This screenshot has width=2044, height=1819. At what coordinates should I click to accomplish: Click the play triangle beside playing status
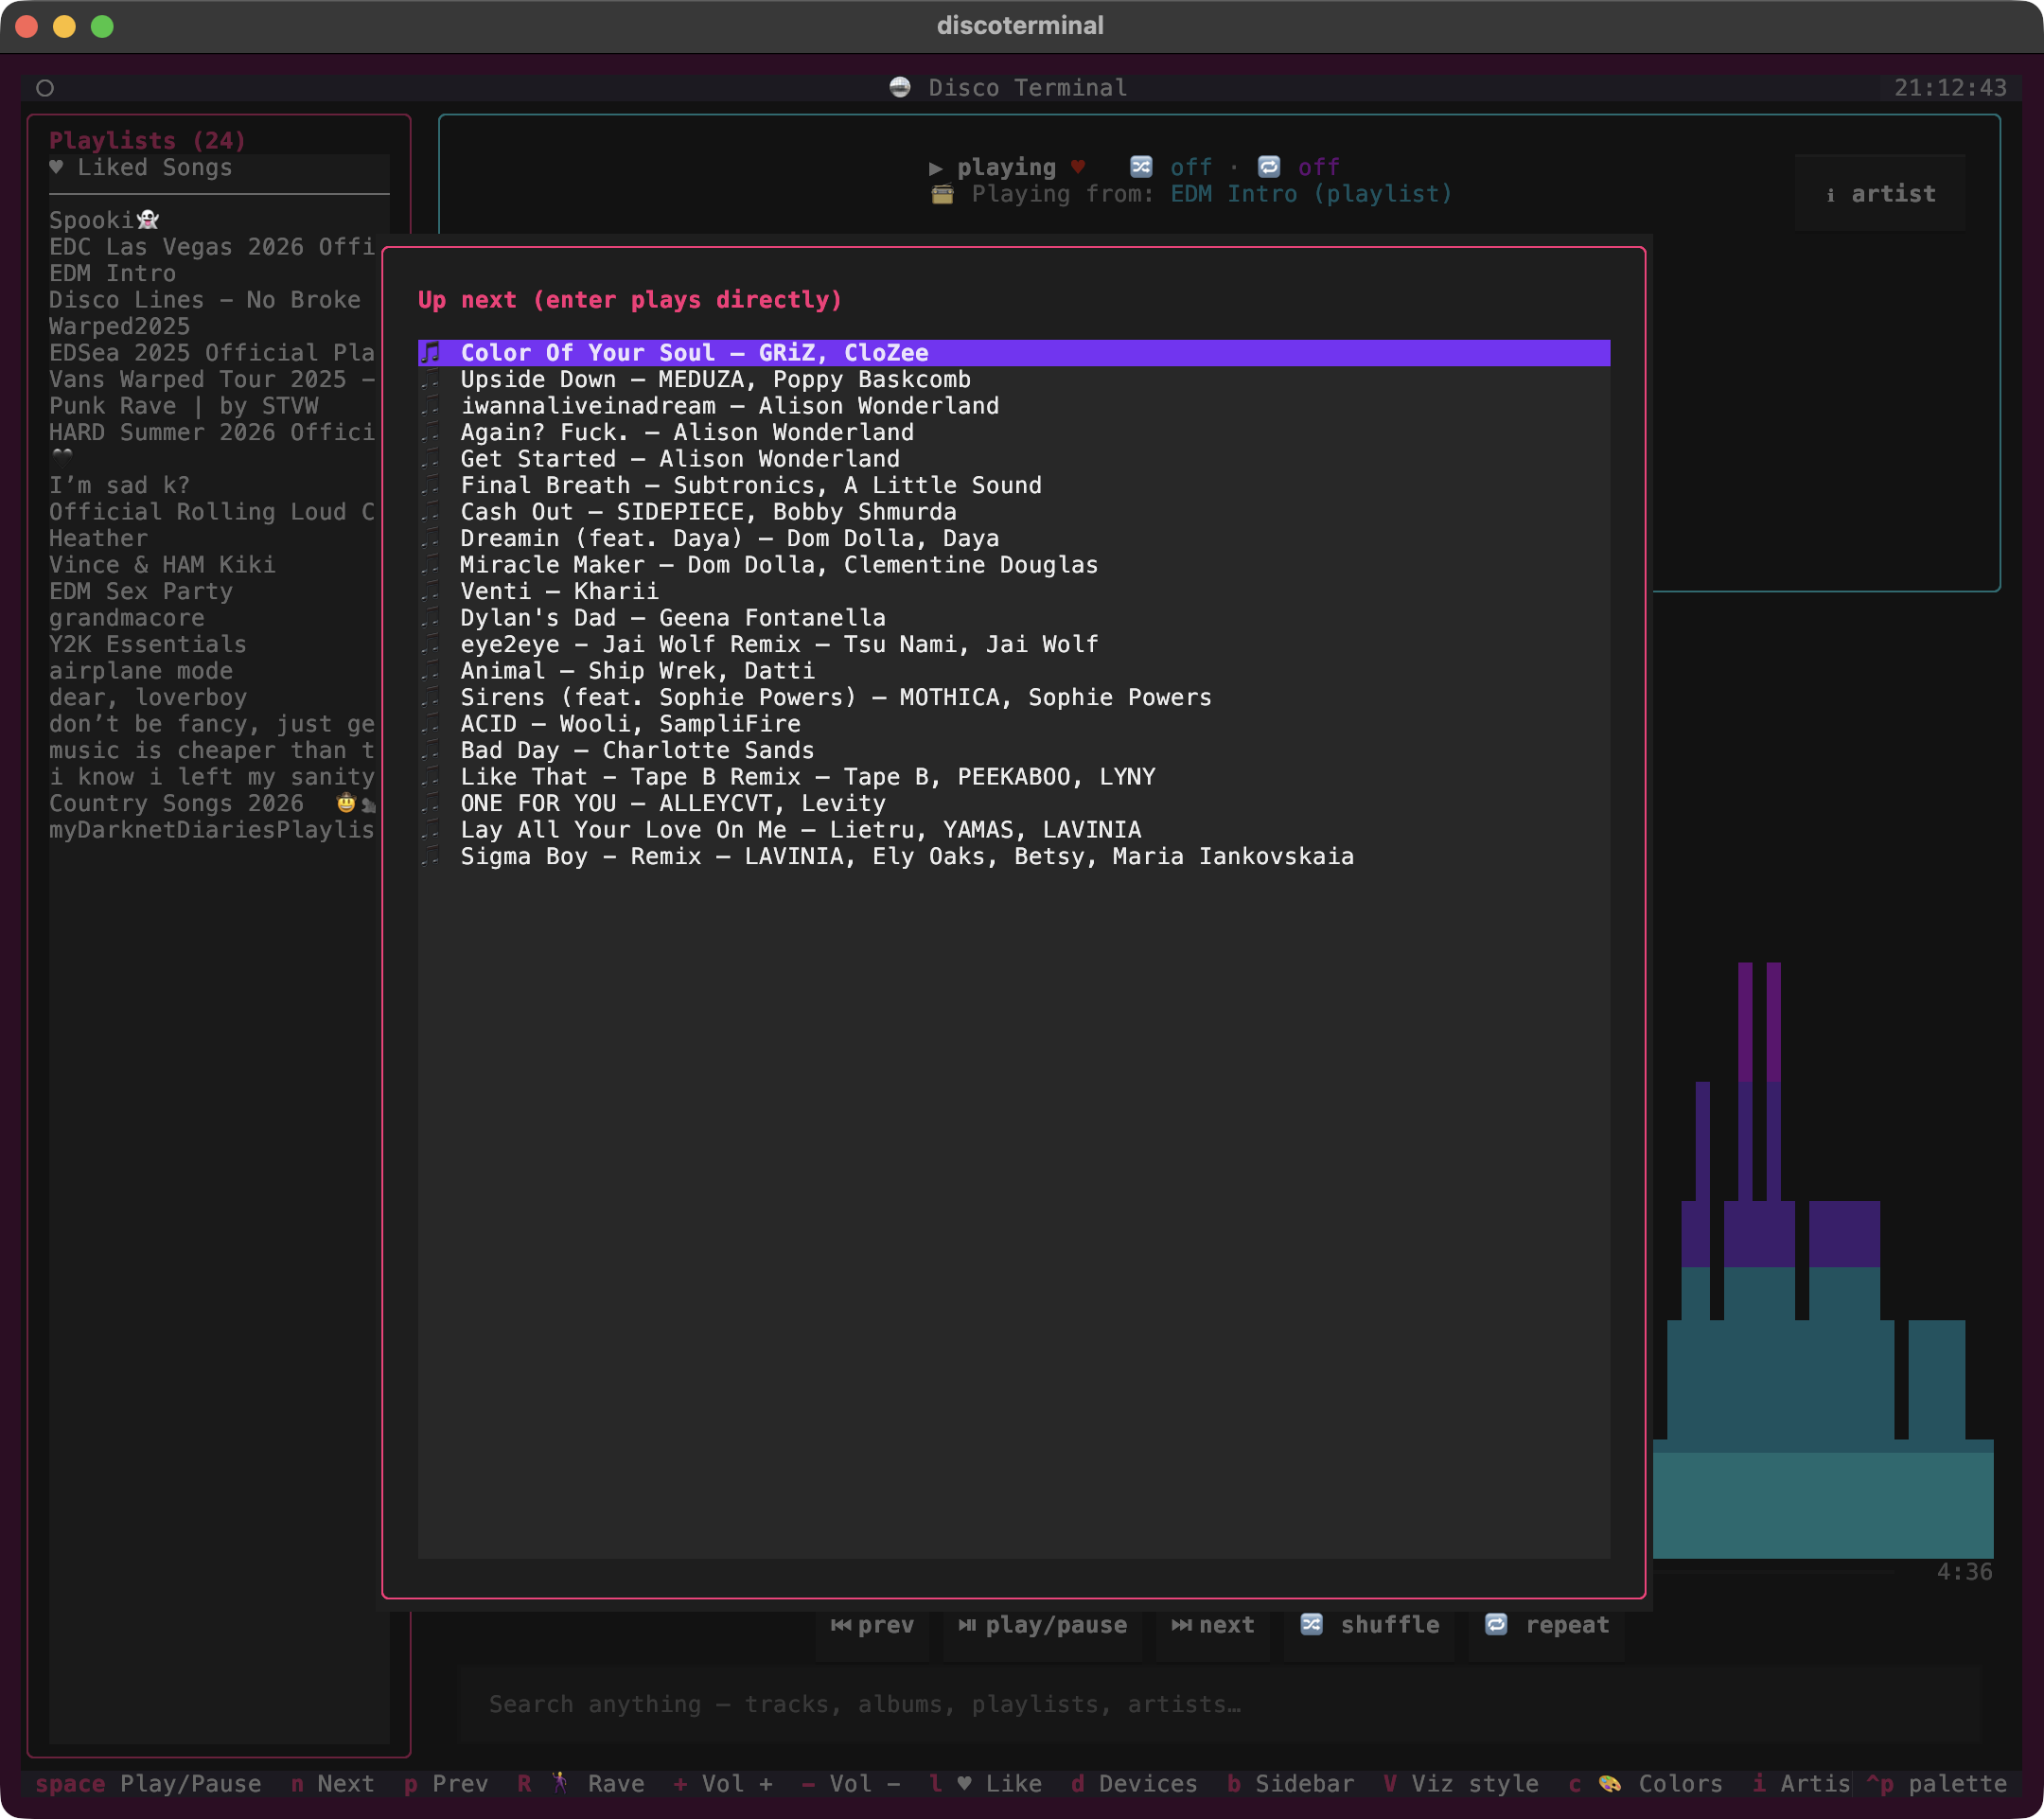[936, 167]
